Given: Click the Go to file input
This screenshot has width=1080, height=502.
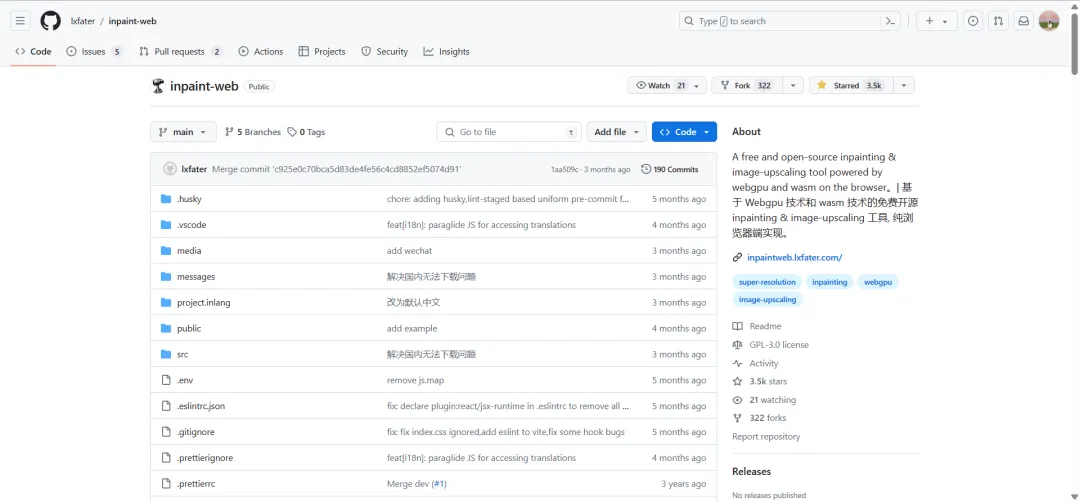Looking at the screenshot, I should point(509,132).
